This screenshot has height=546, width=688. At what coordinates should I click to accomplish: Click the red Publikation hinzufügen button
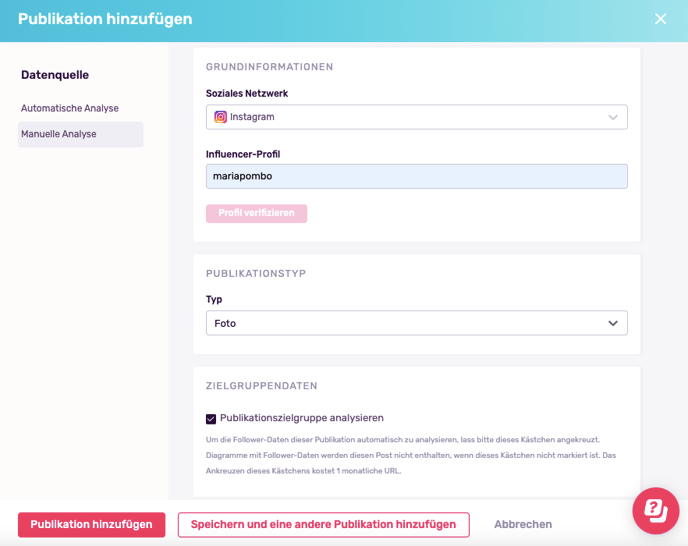click(x=91, y=524)
